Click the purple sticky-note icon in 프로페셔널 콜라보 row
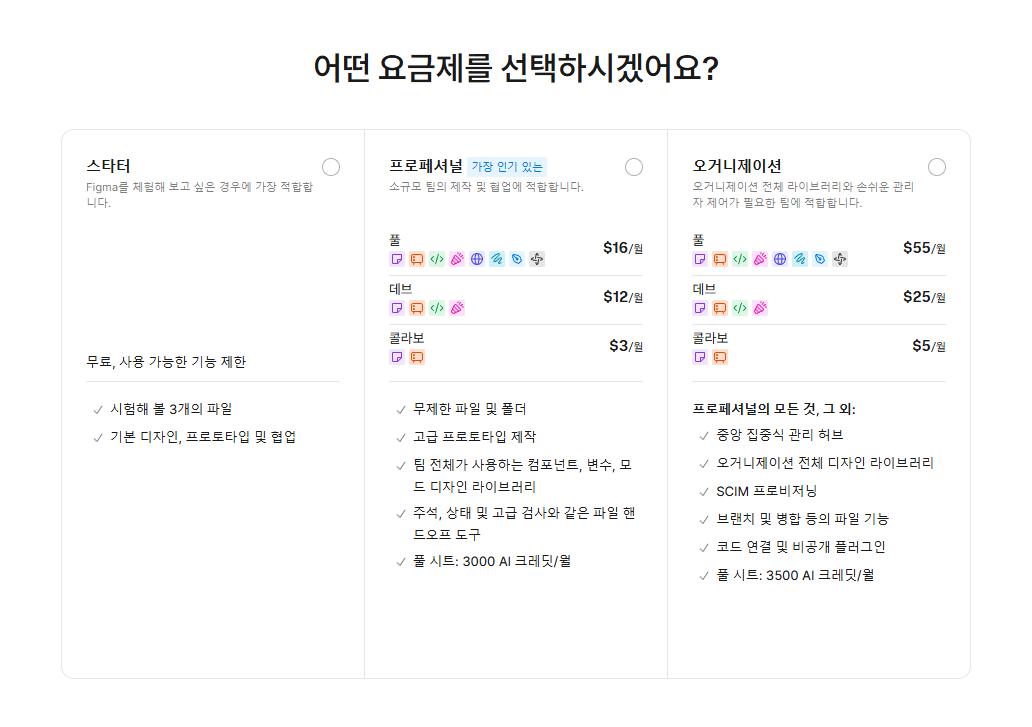 (397, 357)
